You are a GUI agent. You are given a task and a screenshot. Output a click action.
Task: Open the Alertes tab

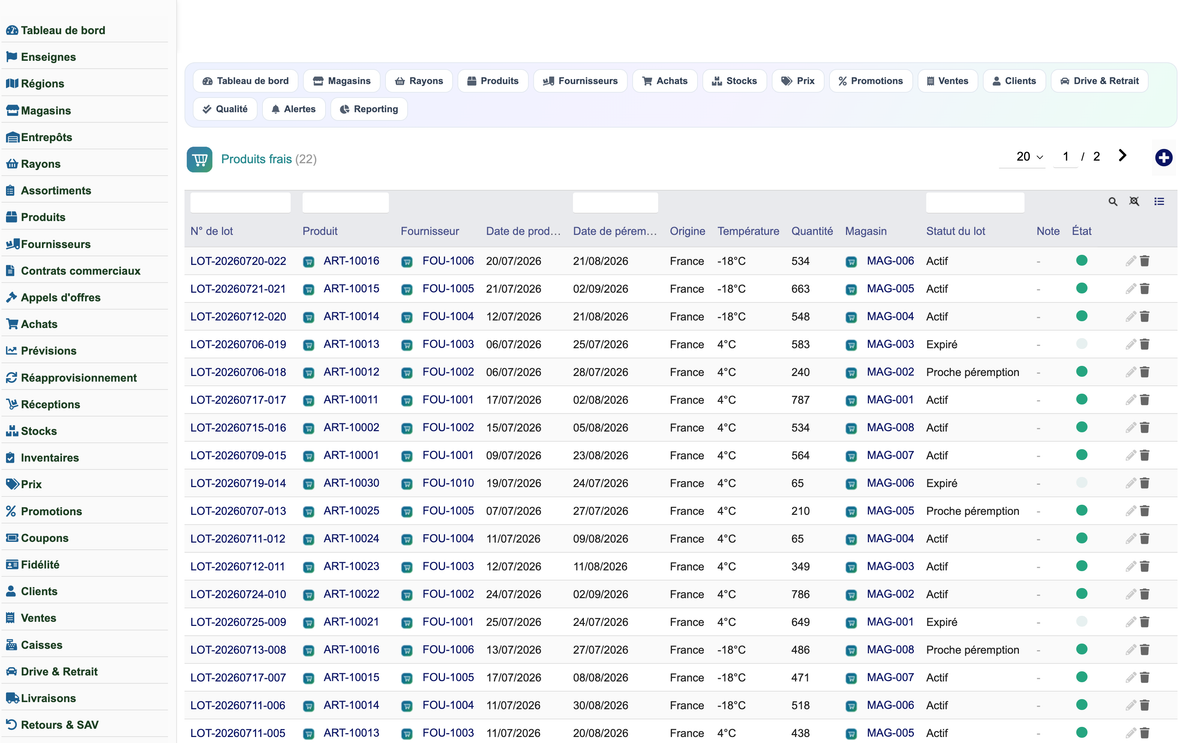point(294,109)
